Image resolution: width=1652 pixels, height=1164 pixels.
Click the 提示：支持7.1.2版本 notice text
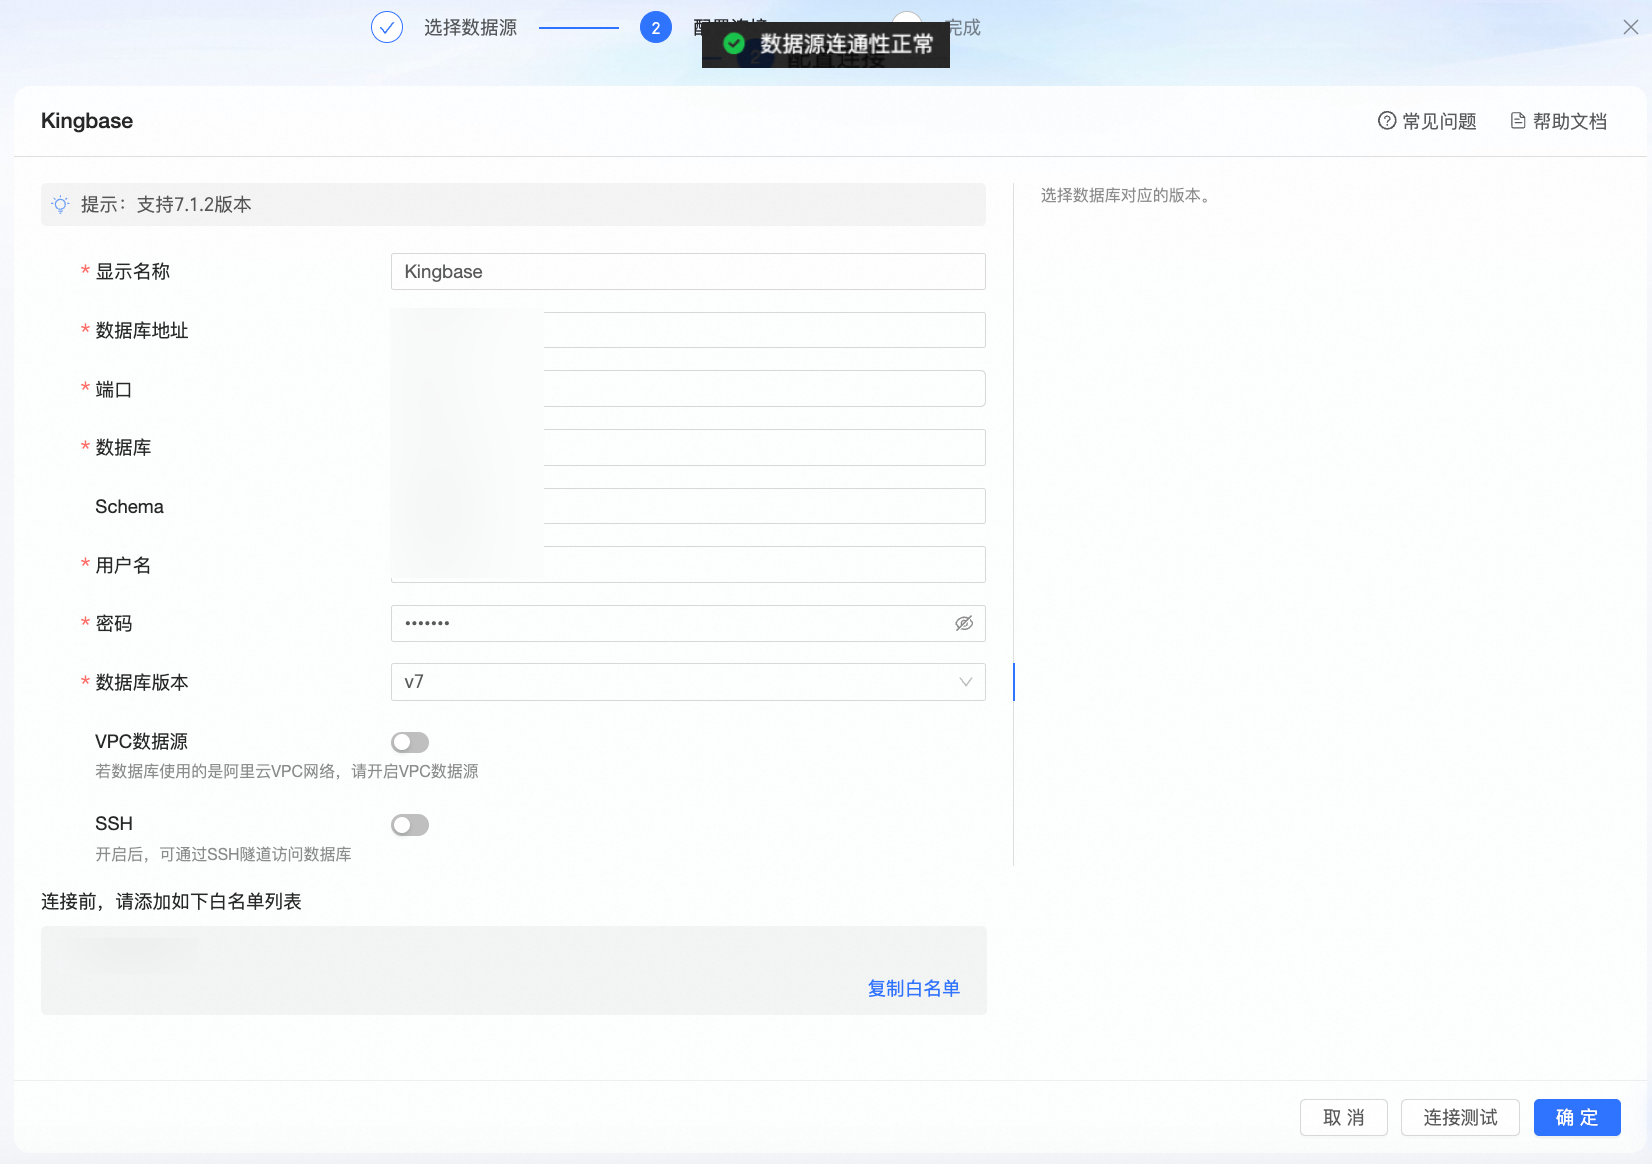166,204
